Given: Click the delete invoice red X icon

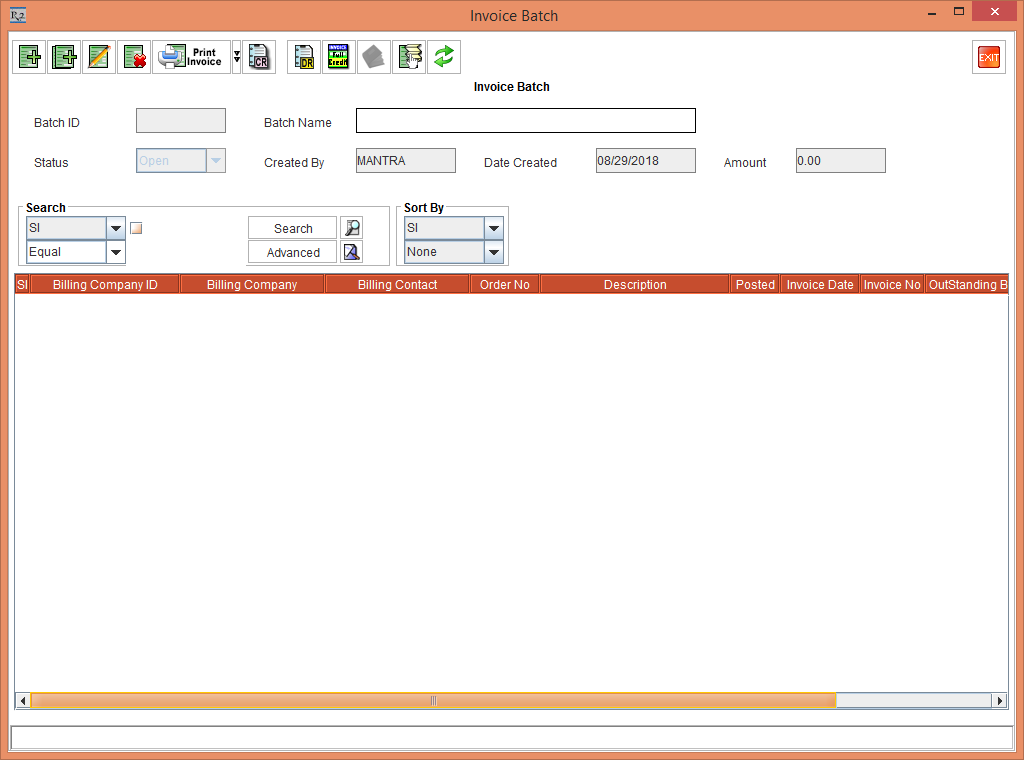Looking at the screenshot, I should pyautogui.click(x=134, y=57).
